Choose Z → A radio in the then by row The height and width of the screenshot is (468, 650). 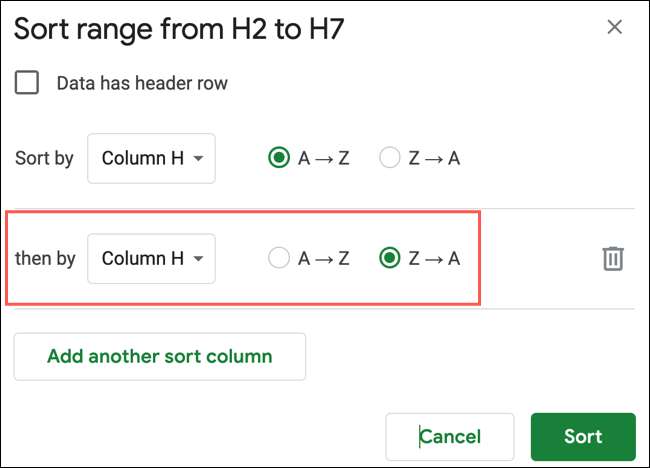[390, 259]
